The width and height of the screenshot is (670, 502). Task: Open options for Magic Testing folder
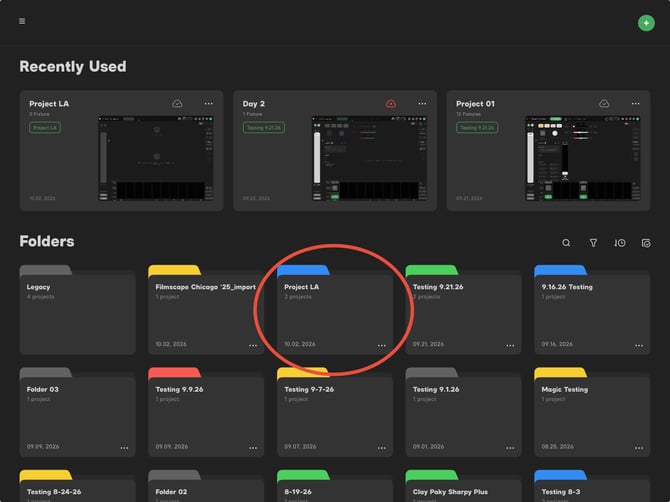point(639,448)
